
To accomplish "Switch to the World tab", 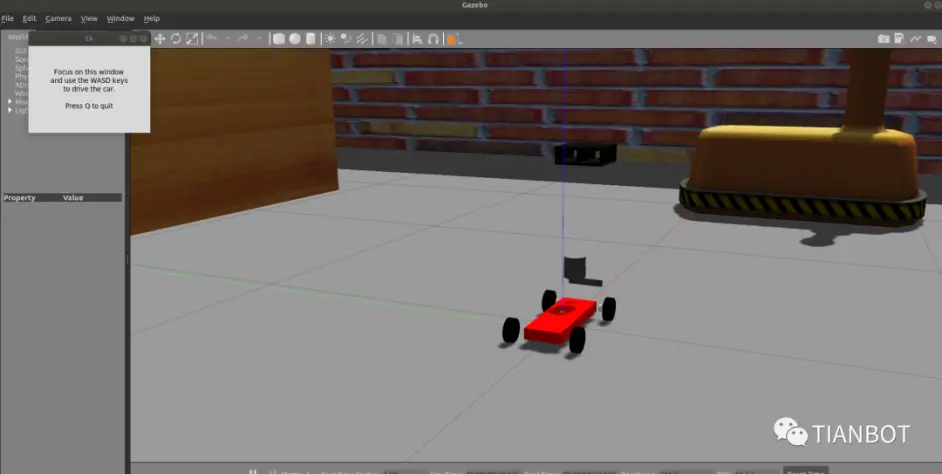I will pos(17,37).
